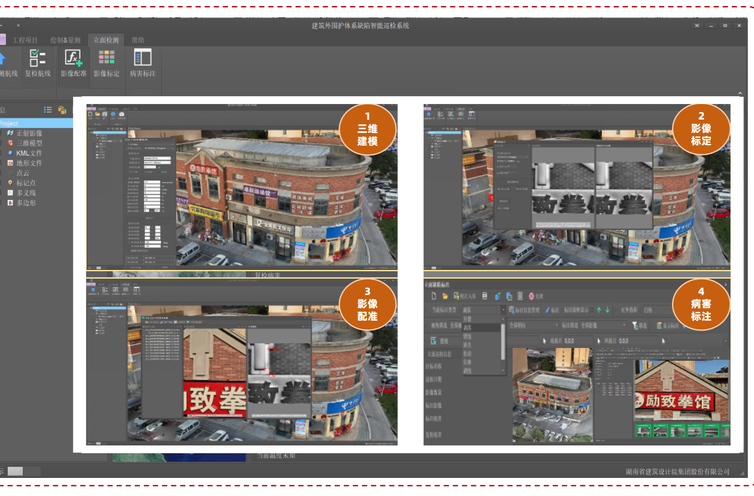Click the funnel 筛选 filter icon
Image resolution: width=754 pixels, height=496 pixels.
pos(639,326)
